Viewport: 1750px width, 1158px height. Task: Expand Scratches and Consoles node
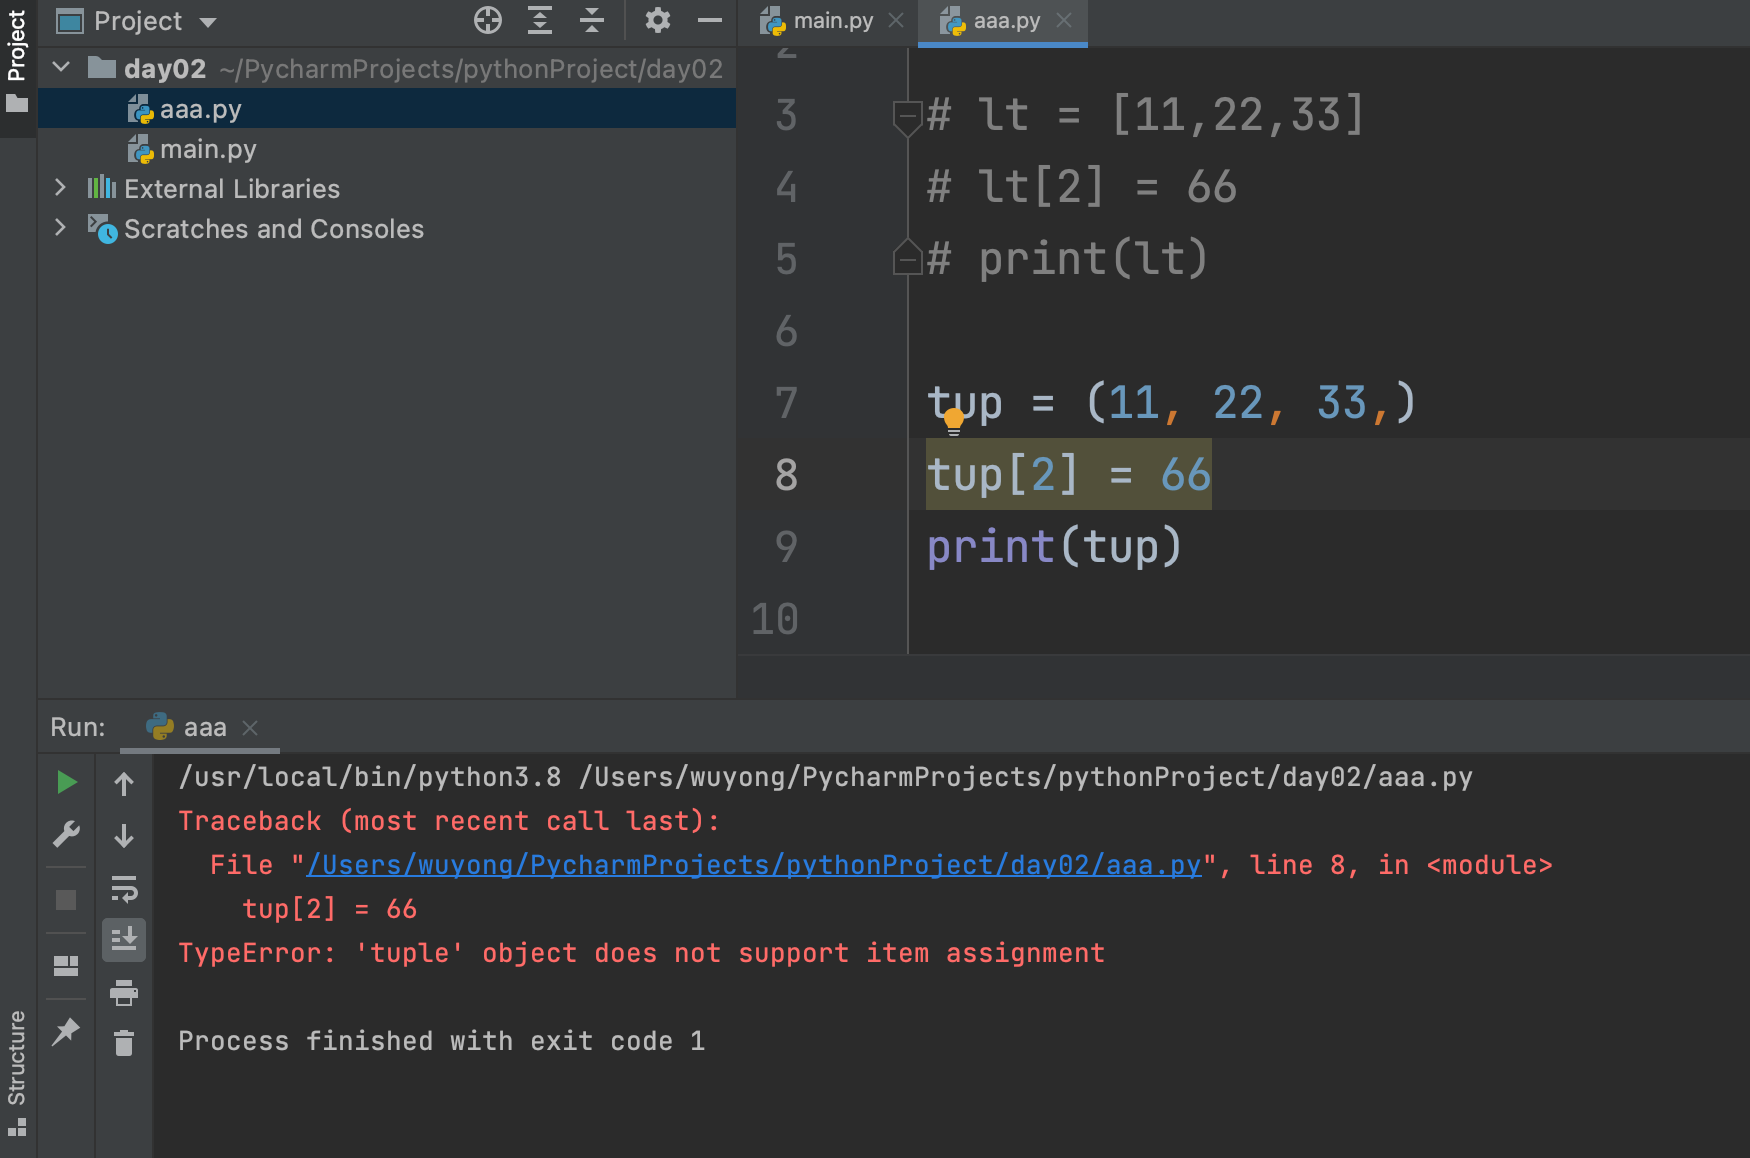pyautogui.click(x=61, y=228)
